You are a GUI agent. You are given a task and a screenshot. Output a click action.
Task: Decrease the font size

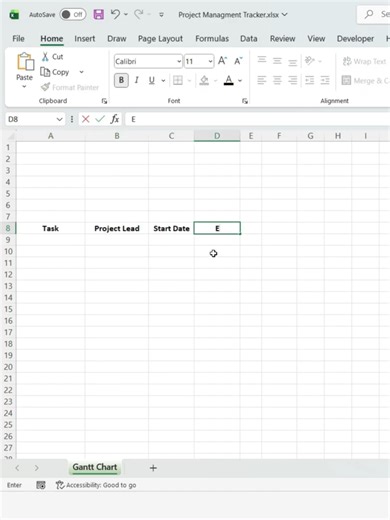(238, 61)
